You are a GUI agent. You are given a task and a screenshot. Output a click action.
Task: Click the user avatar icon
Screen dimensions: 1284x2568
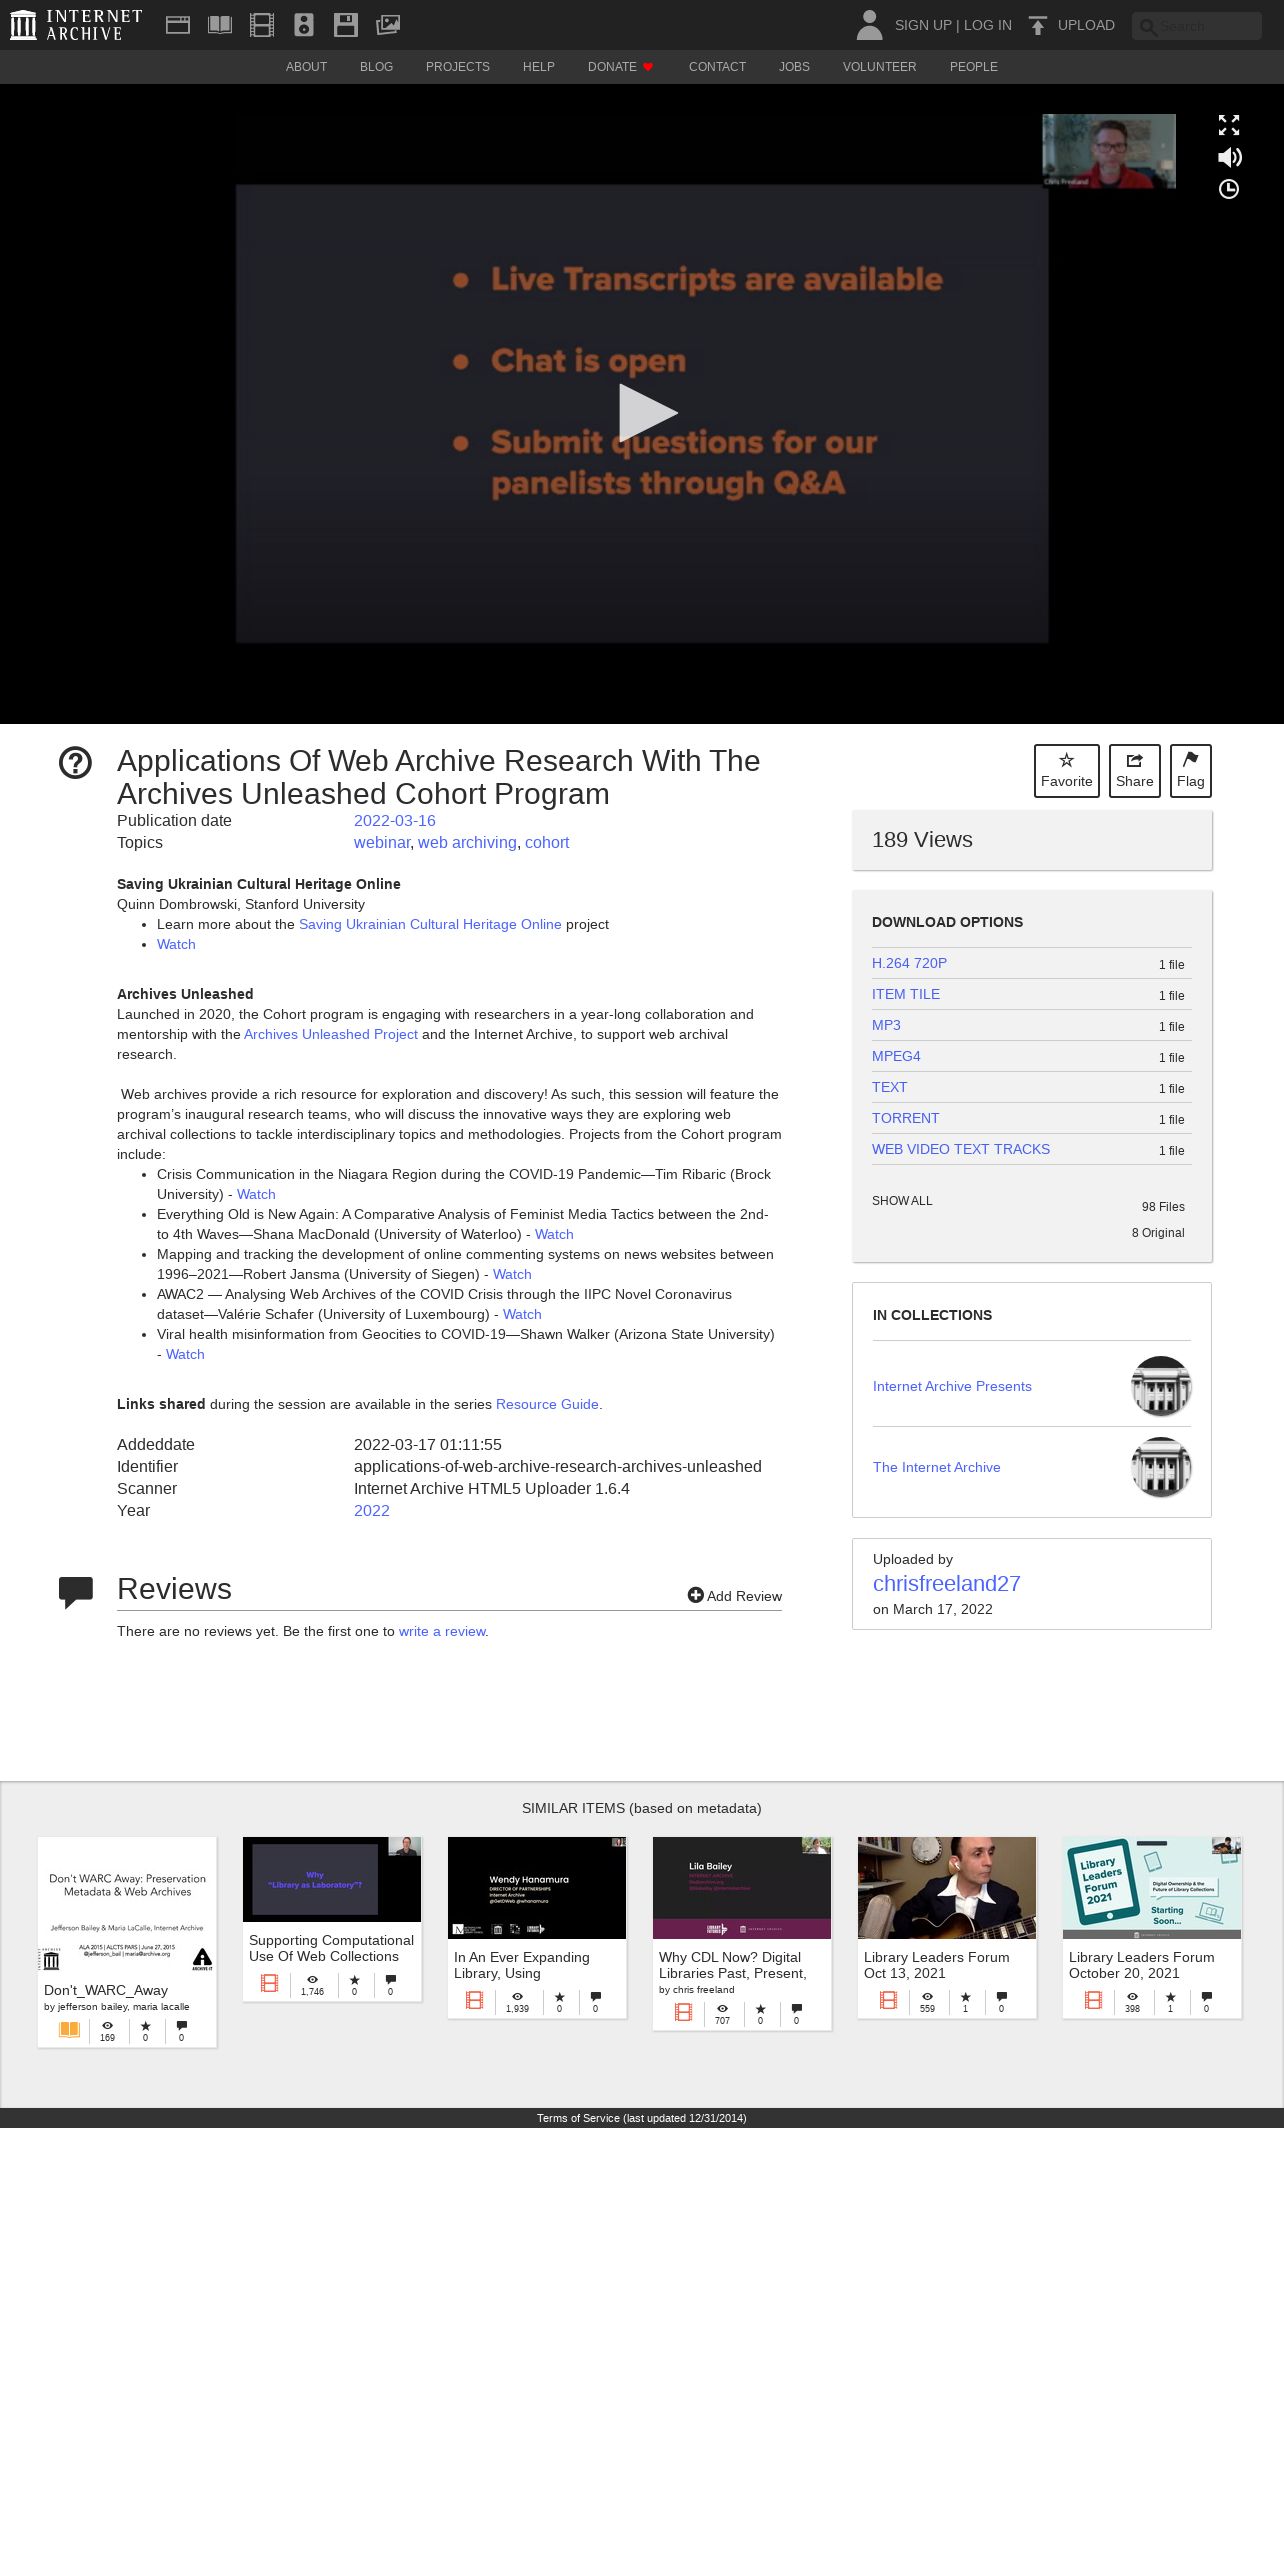pyautogui.click(x=869, y=25)
